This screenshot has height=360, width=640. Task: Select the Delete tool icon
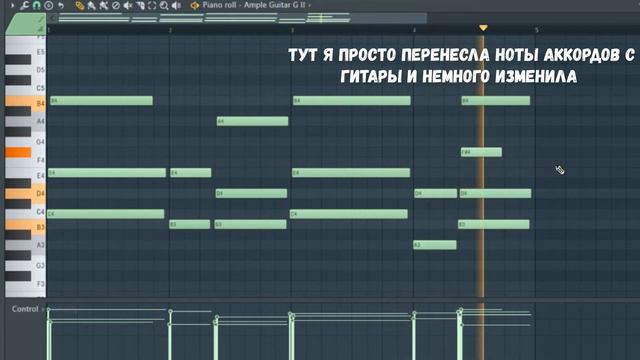[116, 5]
